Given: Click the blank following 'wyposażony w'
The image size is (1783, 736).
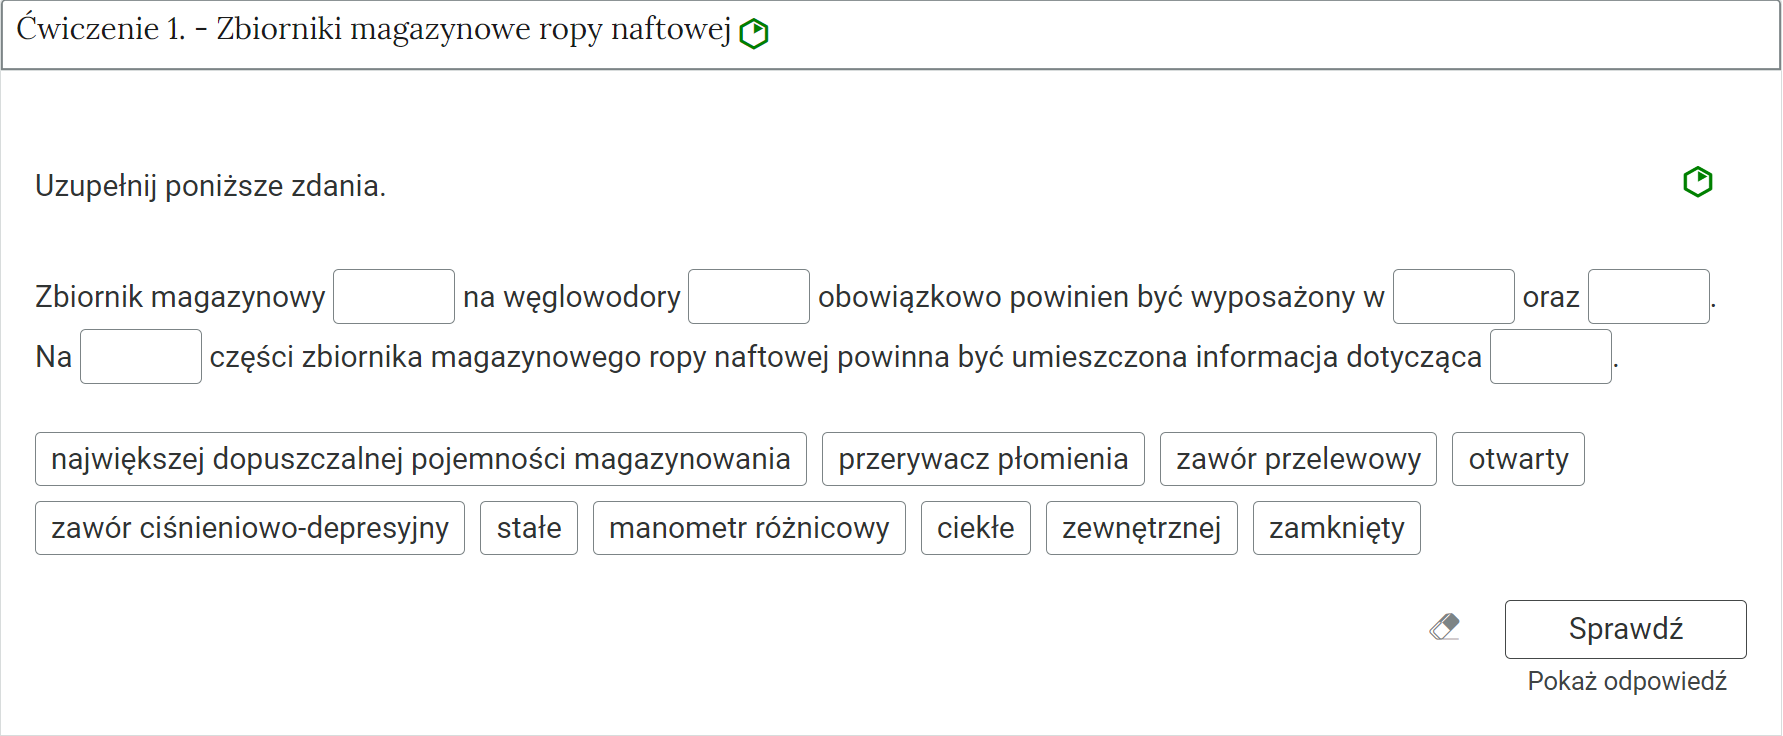Looking at the screenshot, I should point(1454,296).
